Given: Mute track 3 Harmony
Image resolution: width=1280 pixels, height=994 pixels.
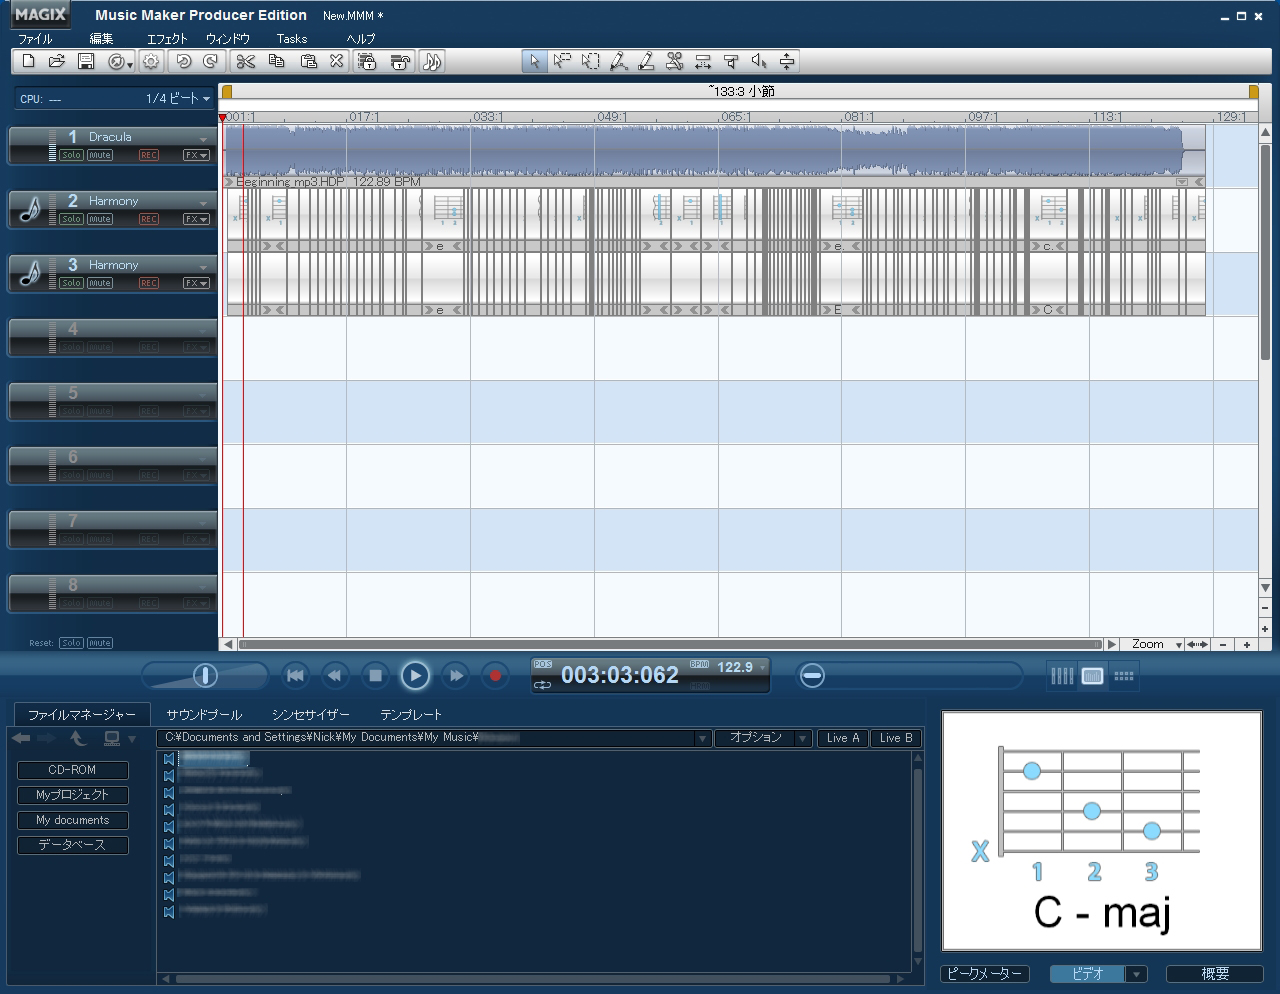Looking at the screenshot, I should [100, 283].
